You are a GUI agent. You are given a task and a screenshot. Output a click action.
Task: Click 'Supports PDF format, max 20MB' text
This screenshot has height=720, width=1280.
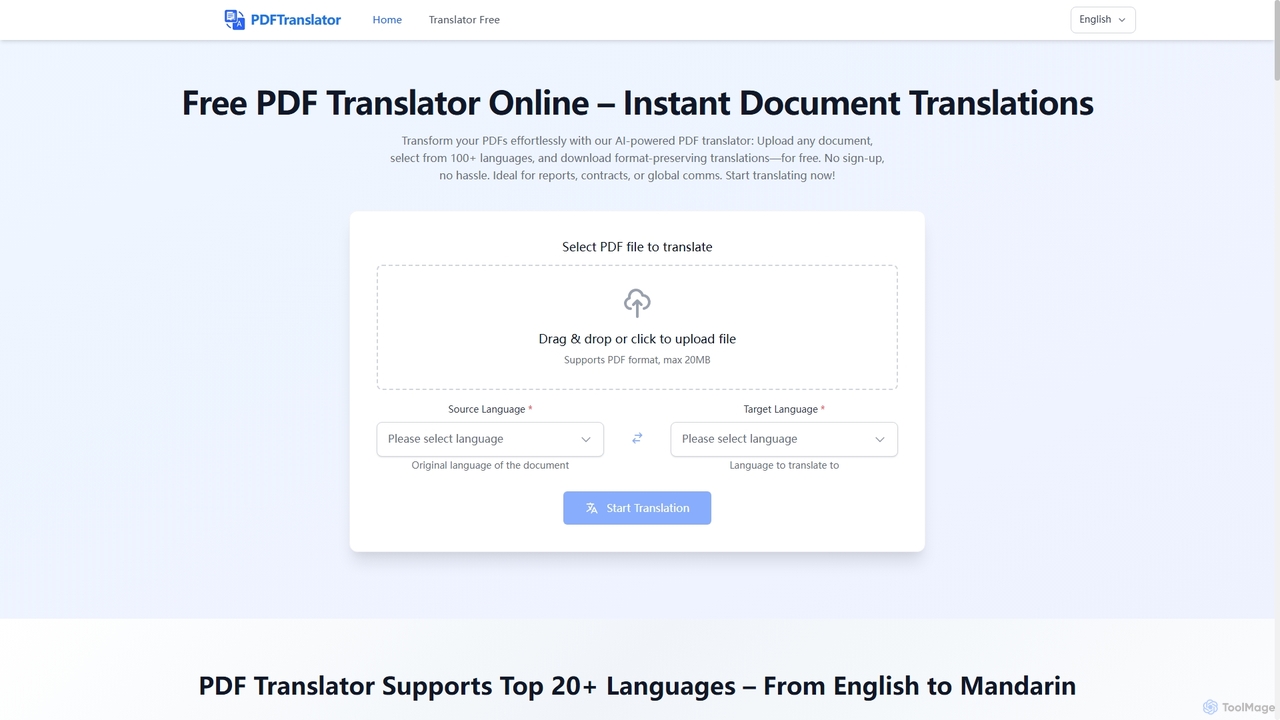click(637, 360)
